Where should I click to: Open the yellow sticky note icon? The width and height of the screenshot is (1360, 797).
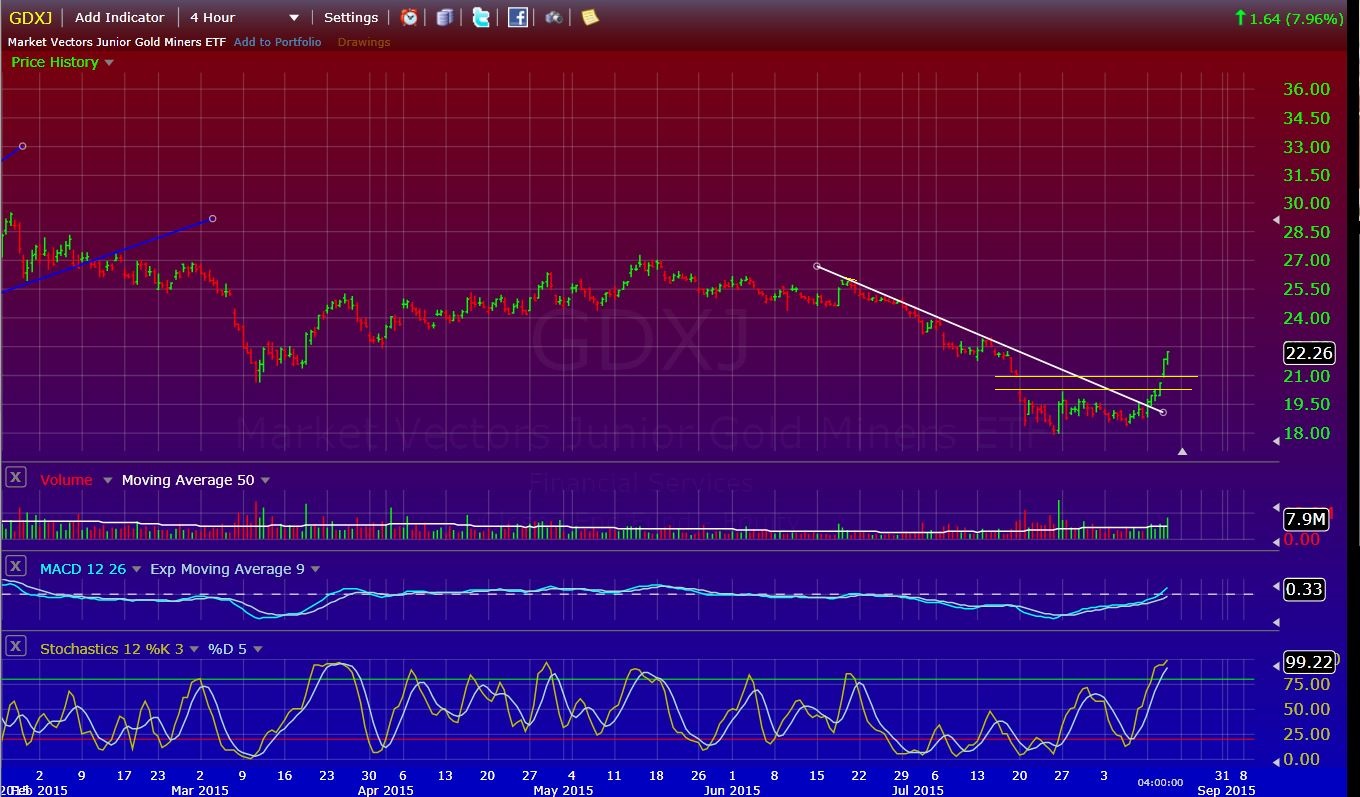(590, 17)
